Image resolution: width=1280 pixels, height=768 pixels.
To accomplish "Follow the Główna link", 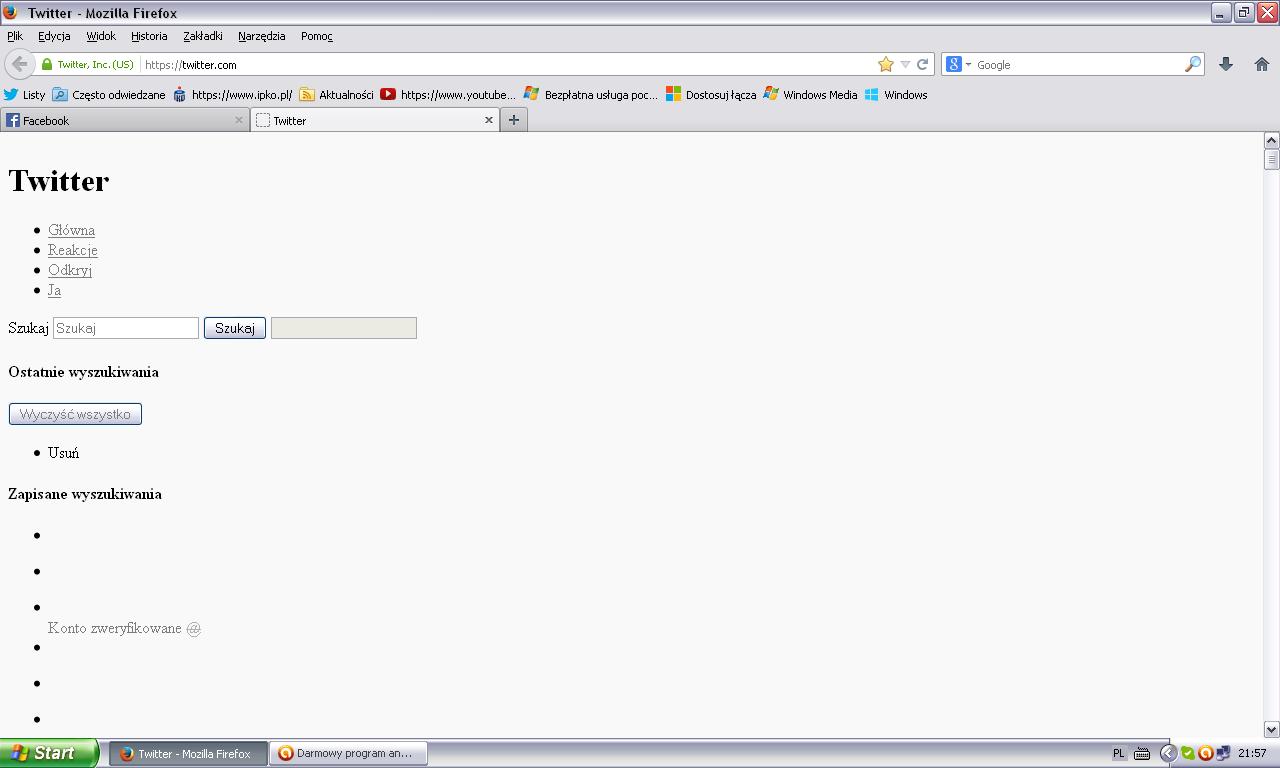I will [x=71, y=230].
